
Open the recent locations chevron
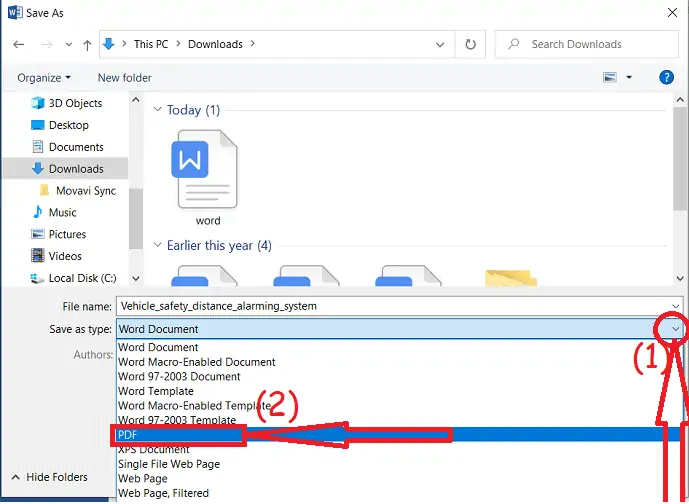[69, 44]
